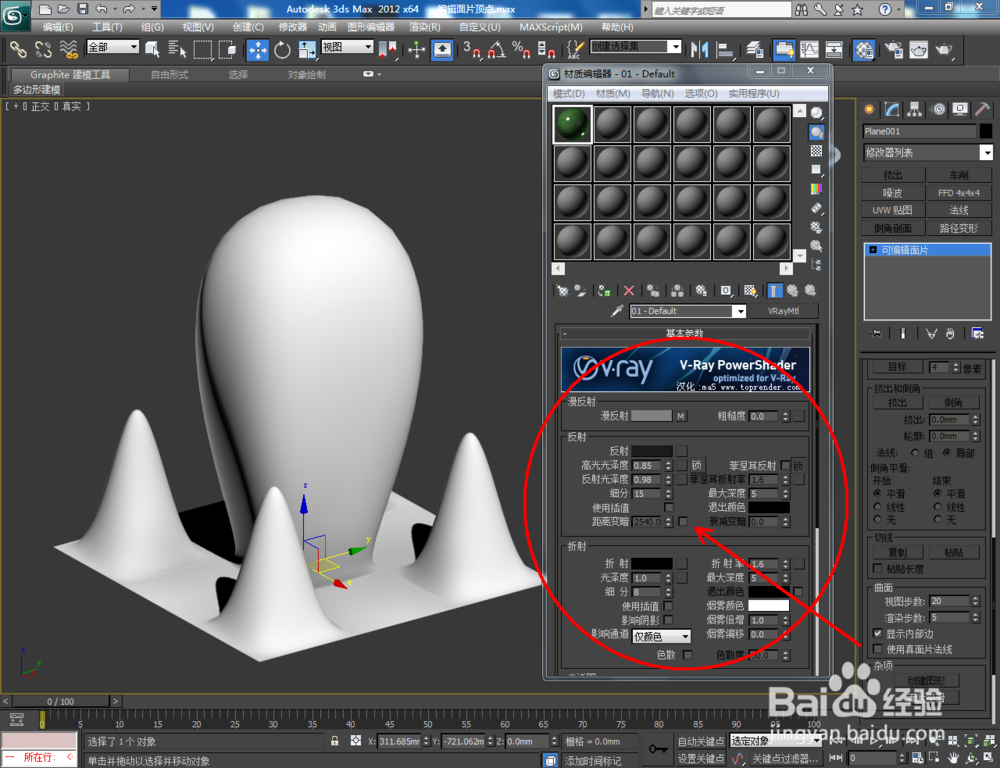This screenshot has height=768, width=1000.
Task: Open the 渲染(R) menu
Action: pos(425,27)
